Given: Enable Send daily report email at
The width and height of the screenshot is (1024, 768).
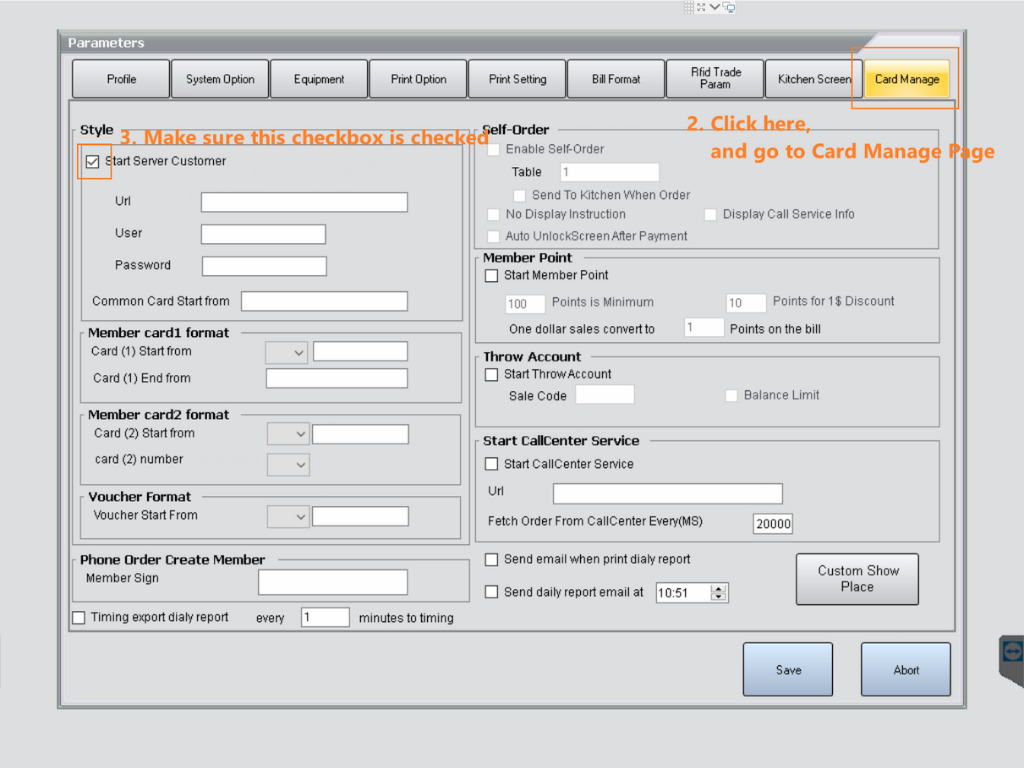Looking at the screenshot, I should pos(491,592).
